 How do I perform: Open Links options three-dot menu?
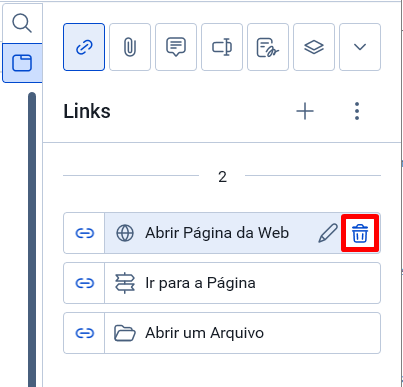pos(357,111)
